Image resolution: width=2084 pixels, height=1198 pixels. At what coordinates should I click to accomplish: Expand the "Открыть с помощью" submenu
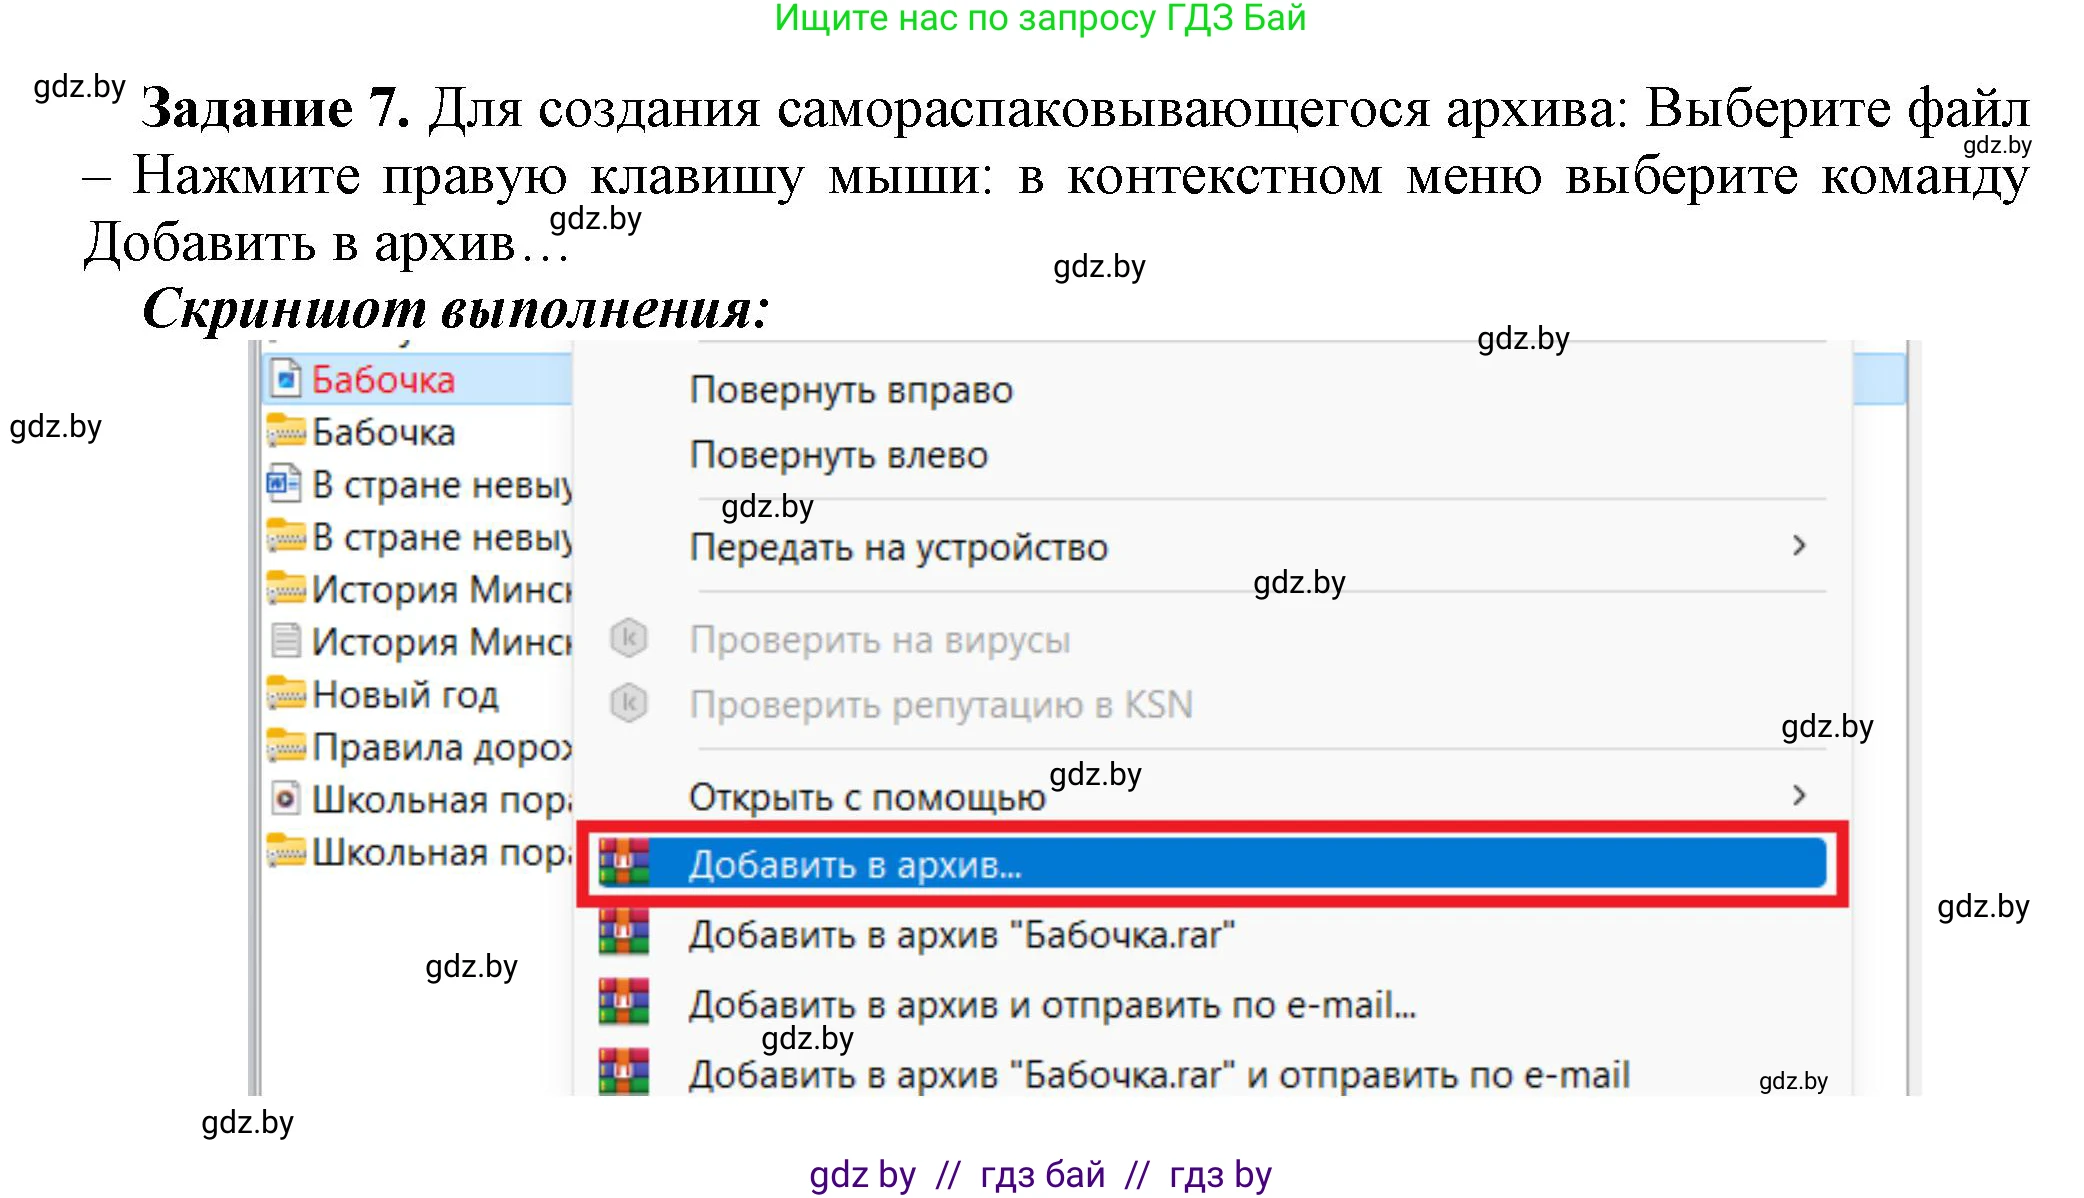tap(1800, 795)
